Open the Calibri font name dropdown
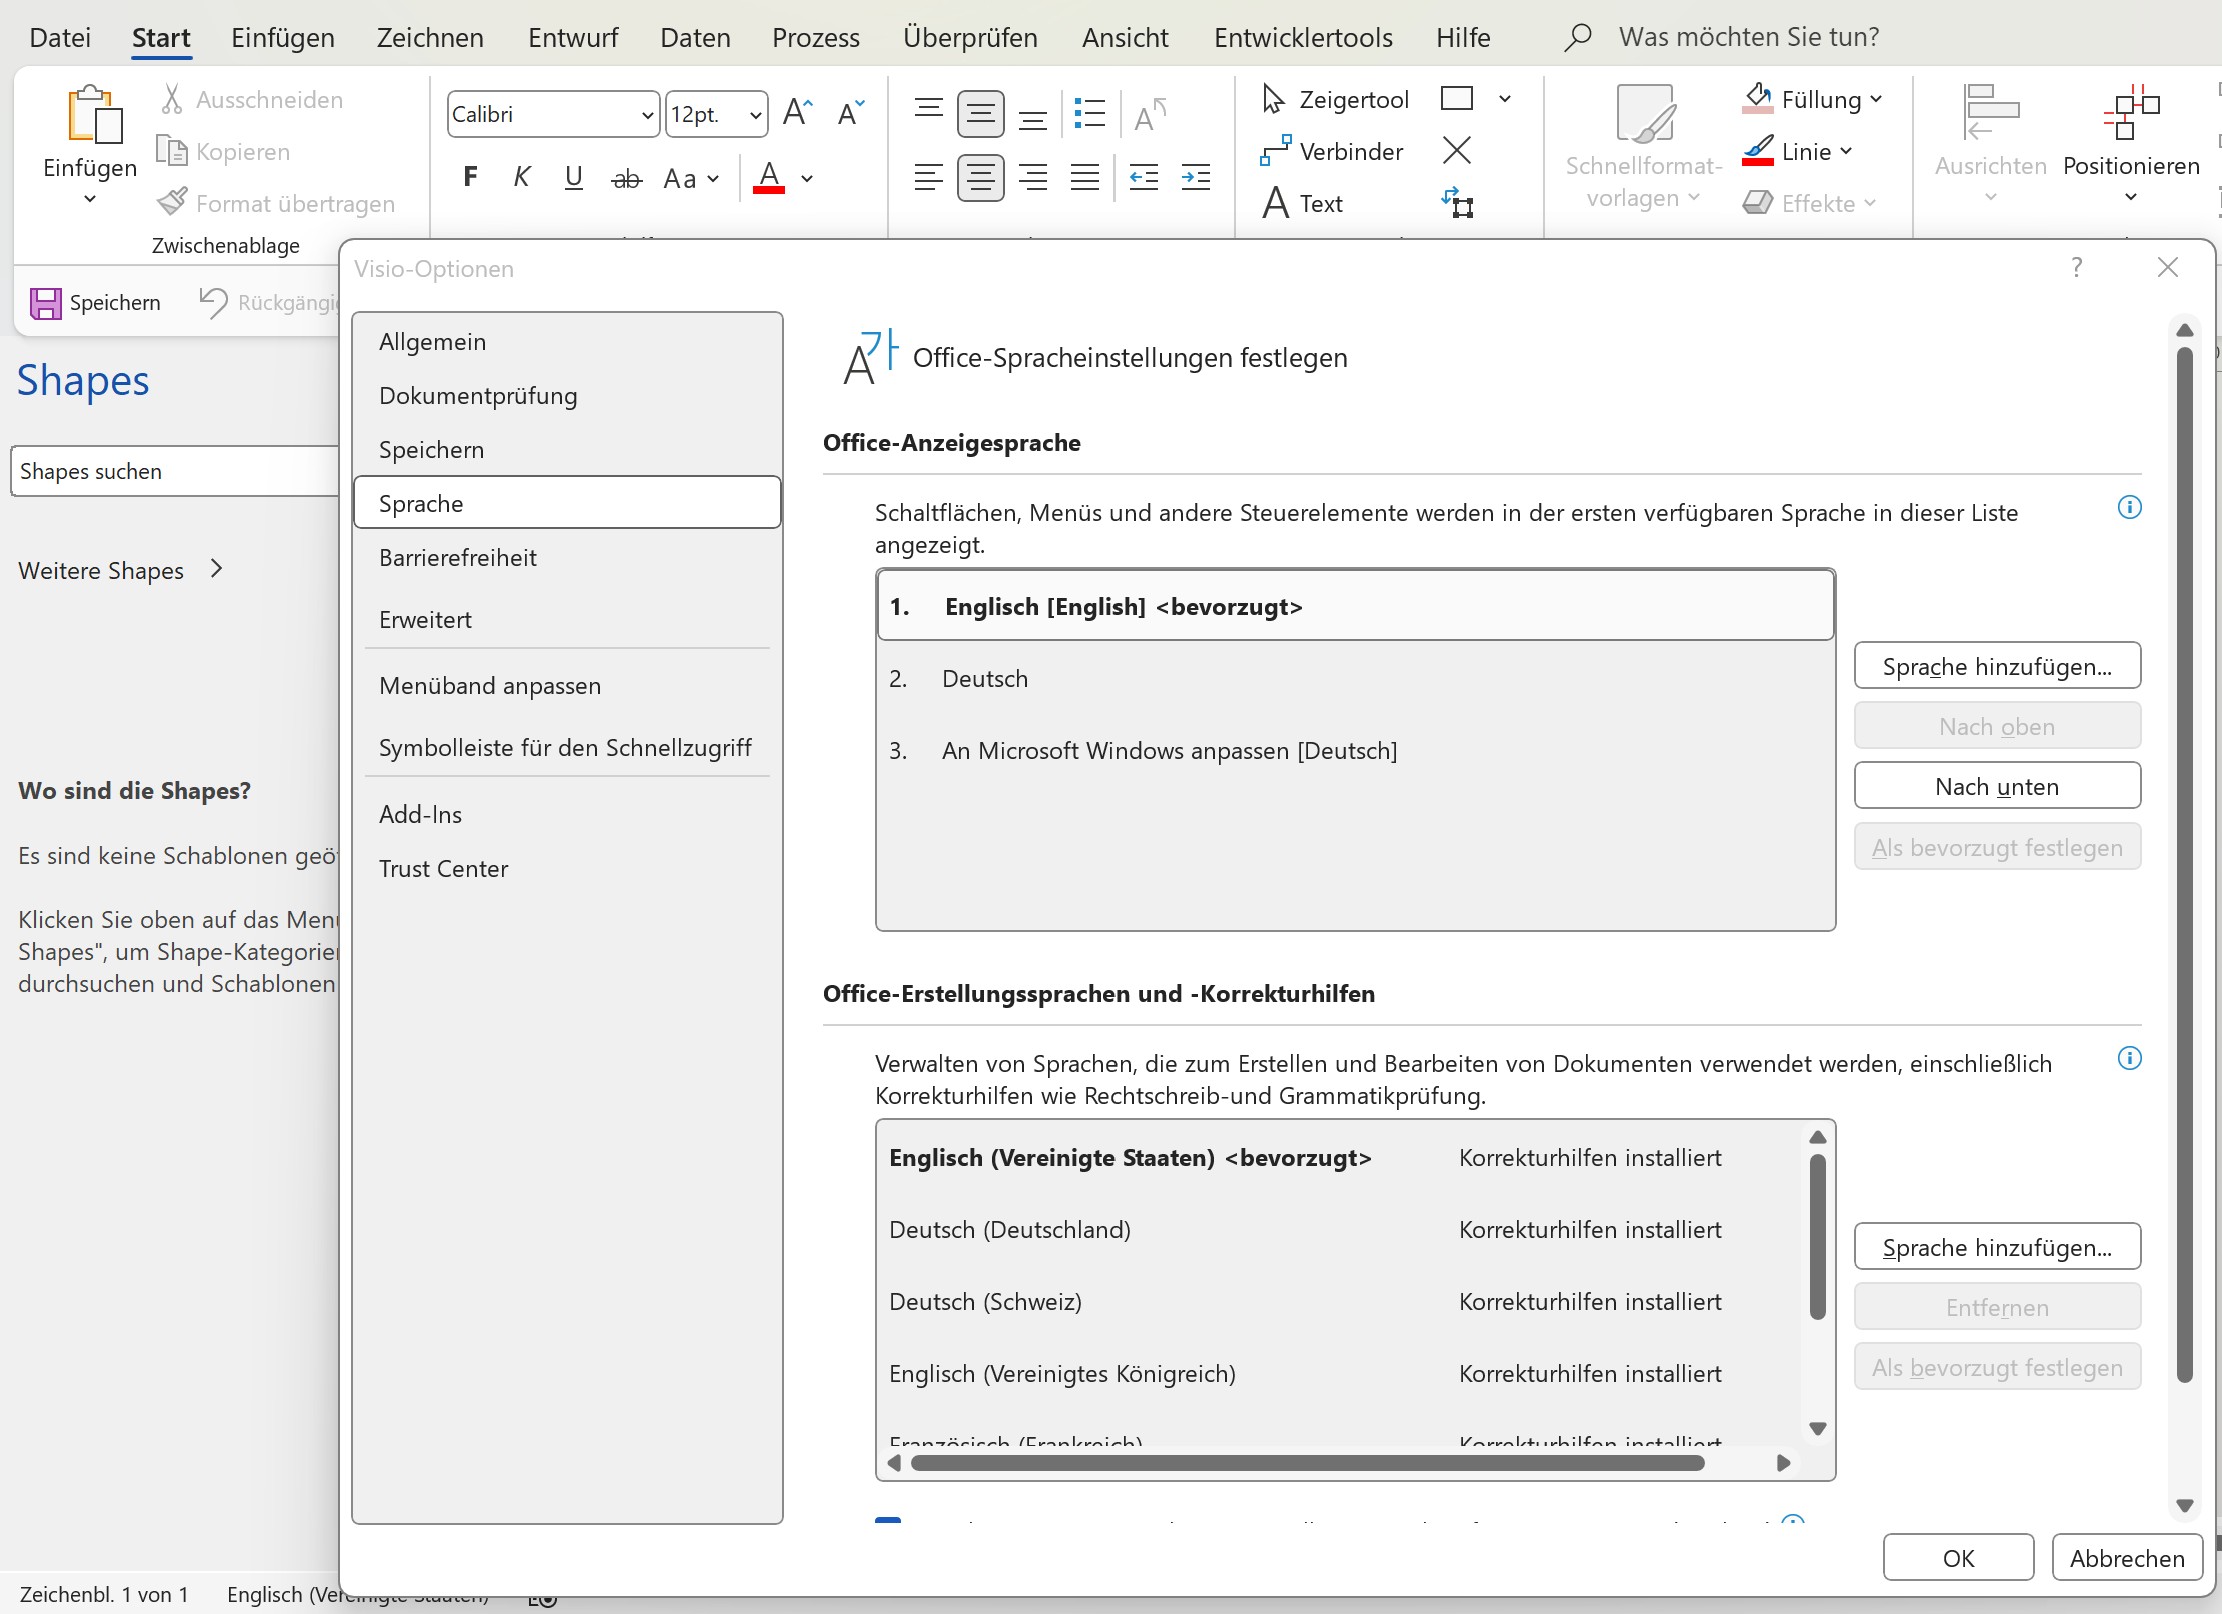 tap(647, 115)
